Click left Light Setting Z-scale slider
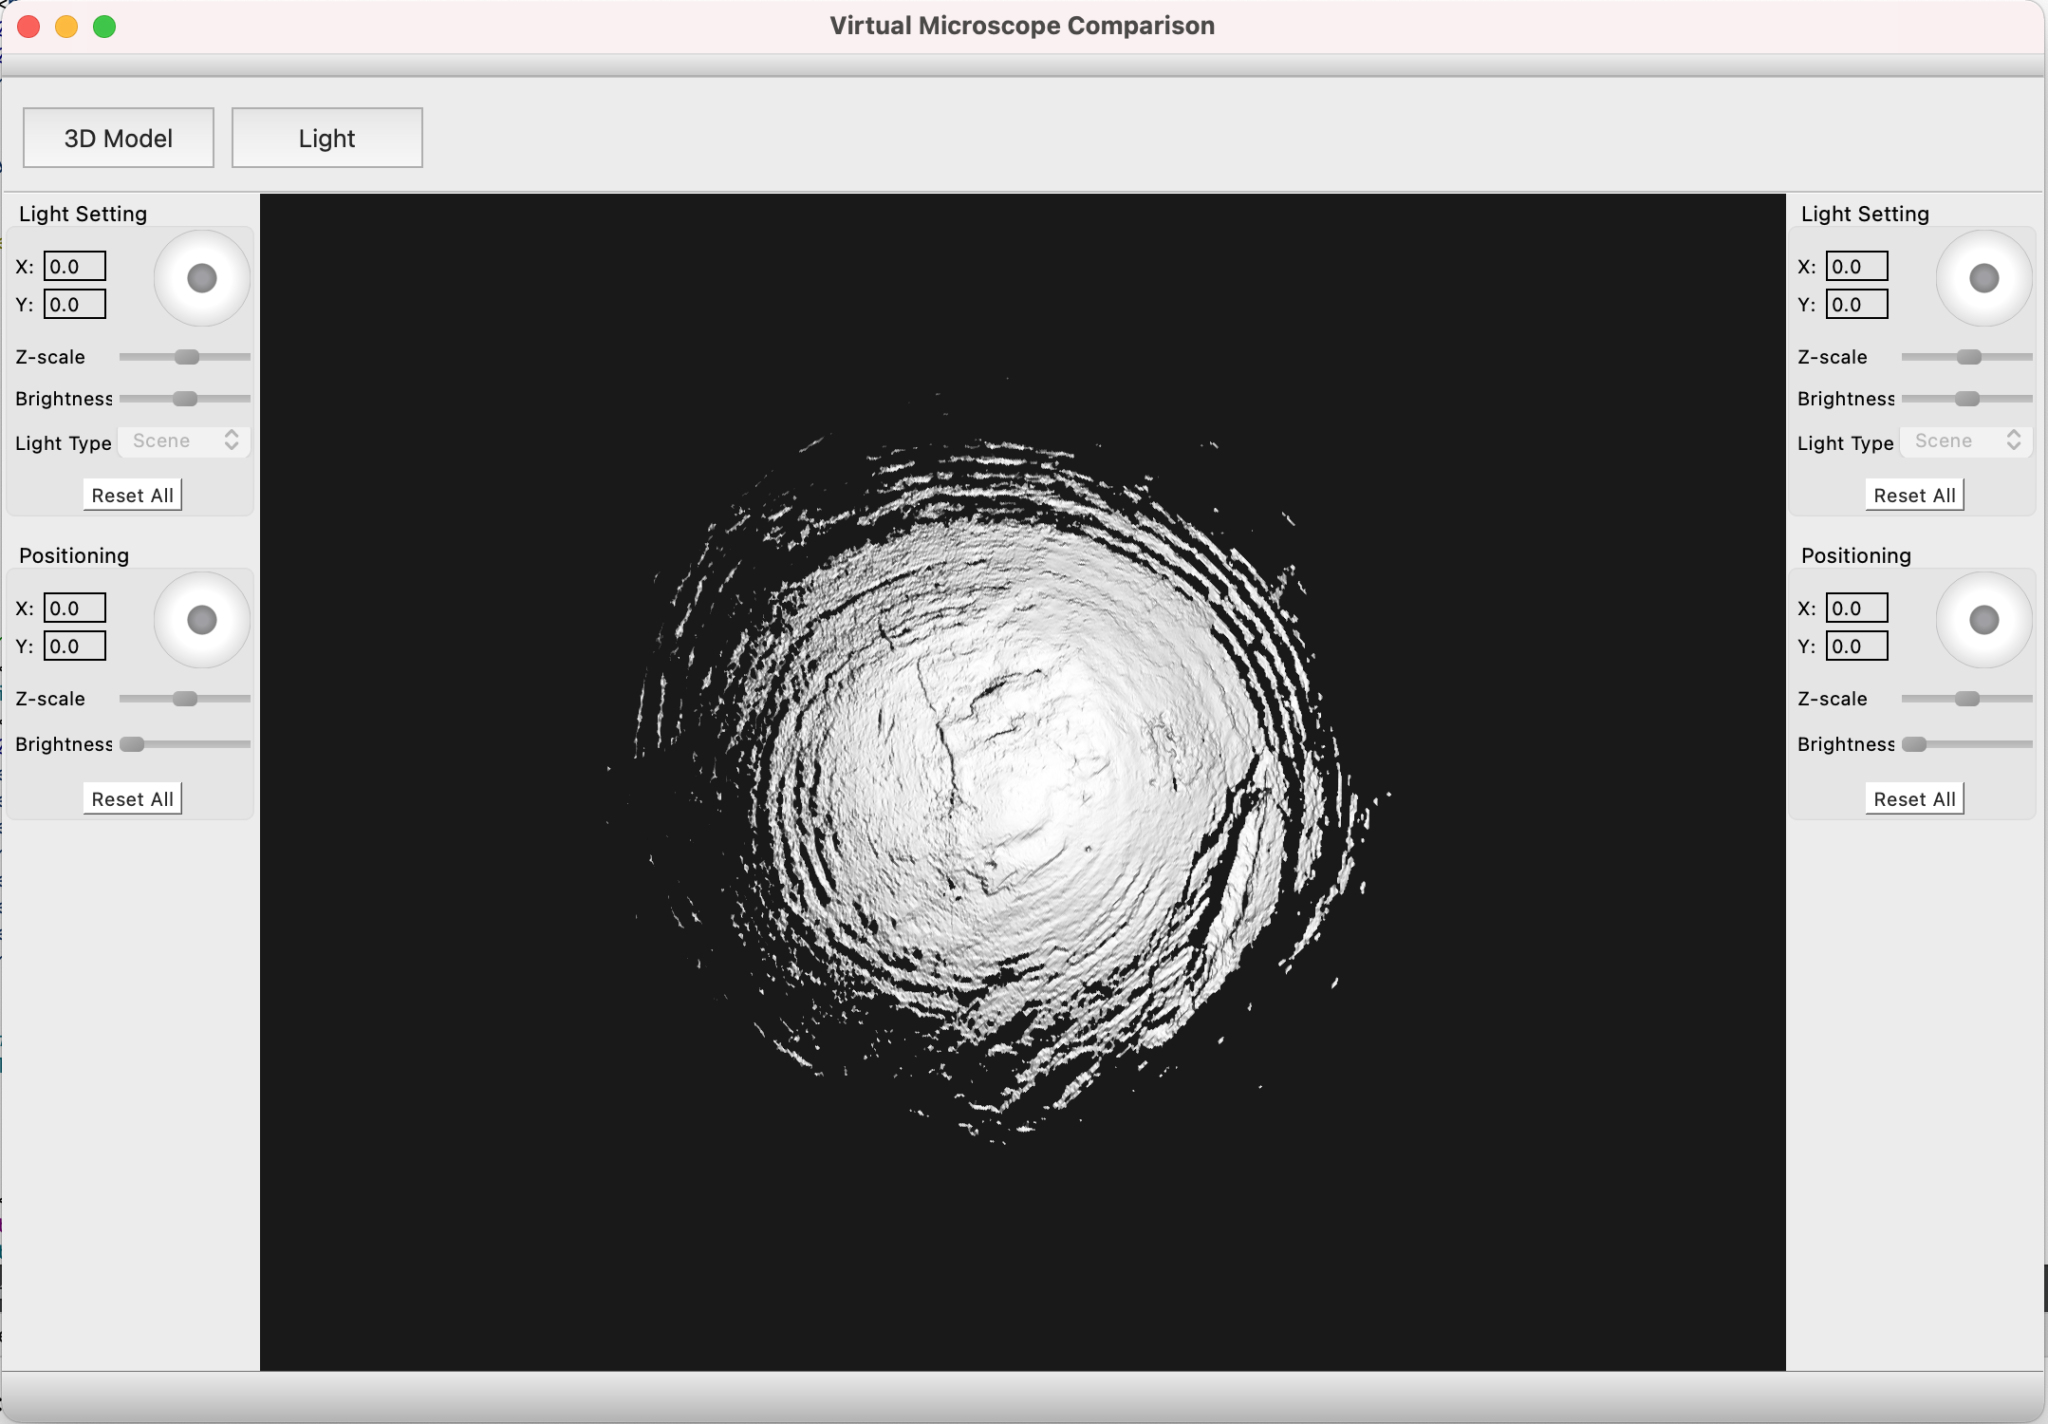Image resolution: width=2048 pixels, height=1424 pixels. 186,357
